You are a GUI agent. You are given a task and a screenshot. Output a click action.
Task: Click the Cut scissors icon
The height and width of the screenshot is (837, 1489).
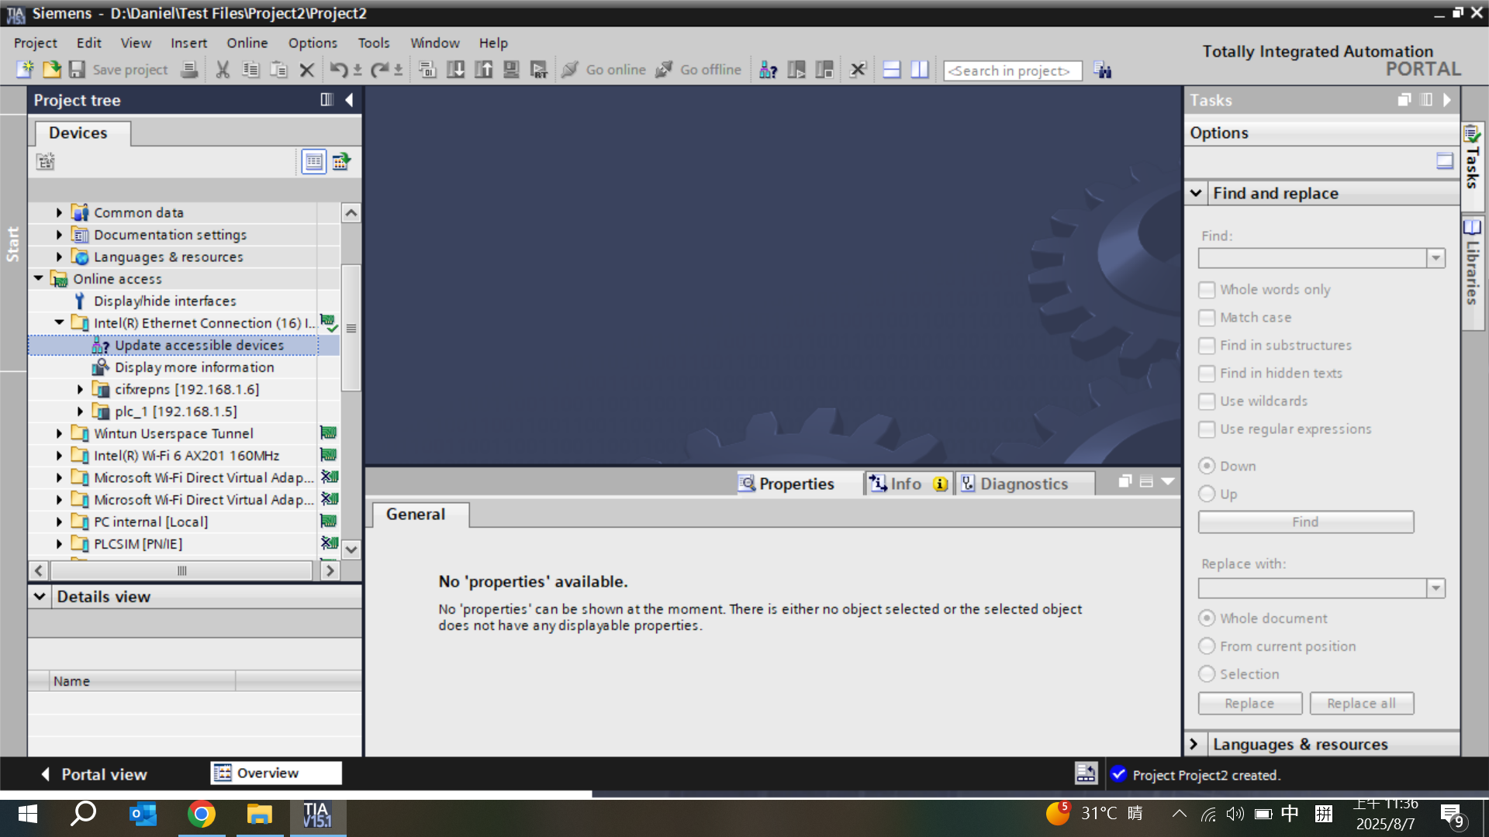223,70
